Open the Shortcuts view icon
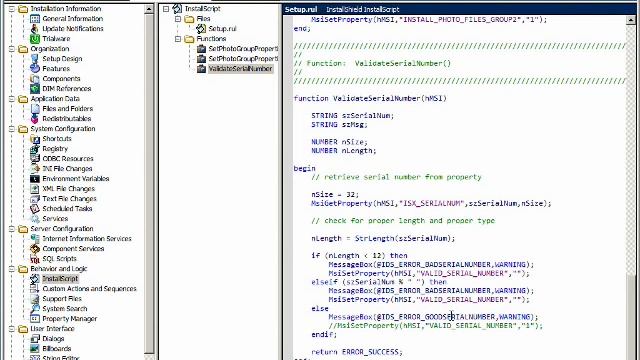Viewport: 640px width, 360px height. coord(35,138)
